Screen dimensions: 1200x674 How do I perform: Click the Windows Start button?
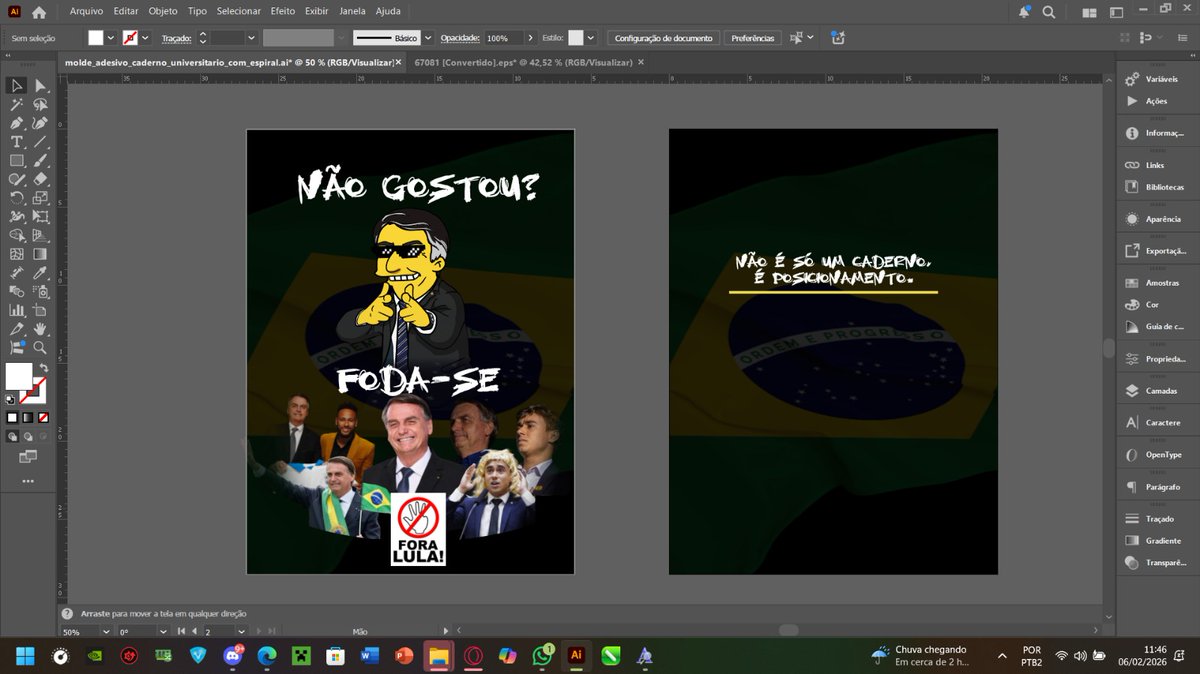click(25, 656)
